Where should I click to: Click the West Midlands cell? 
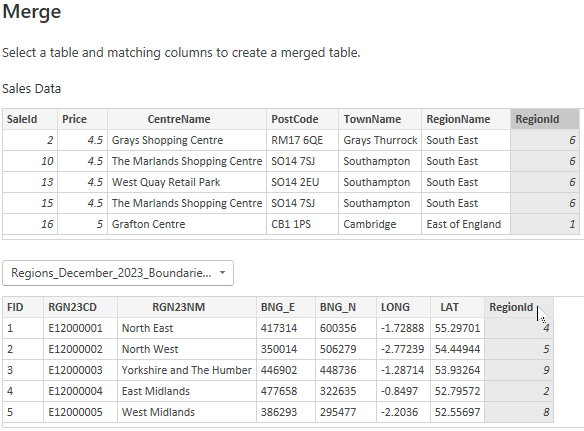click(187, 412)
